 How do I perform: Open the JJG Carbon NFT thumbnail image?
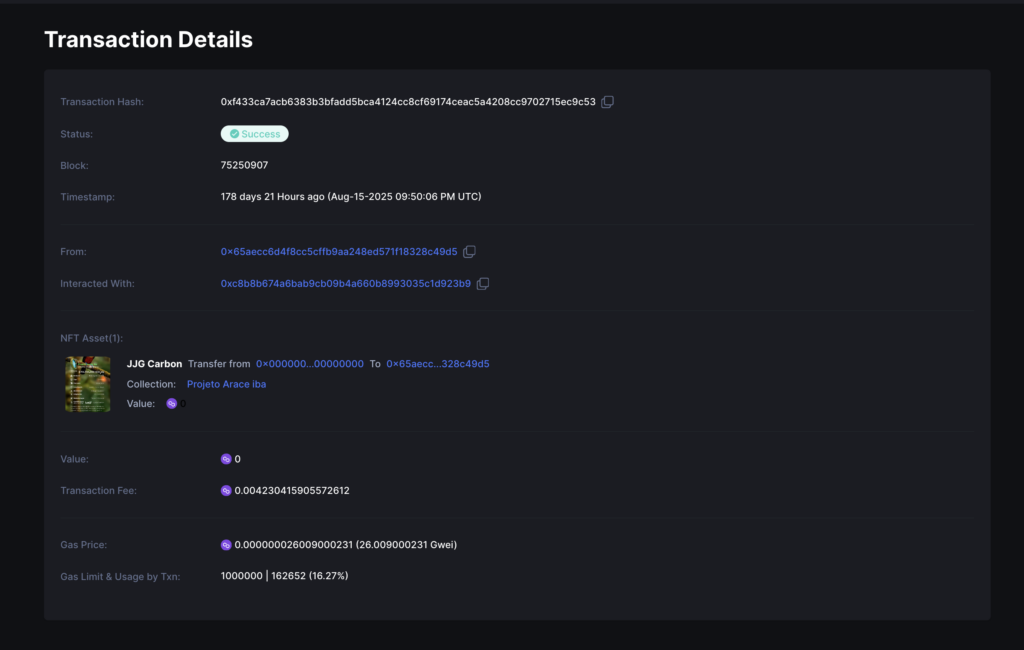pyautogui.click(x=88, y=384)
